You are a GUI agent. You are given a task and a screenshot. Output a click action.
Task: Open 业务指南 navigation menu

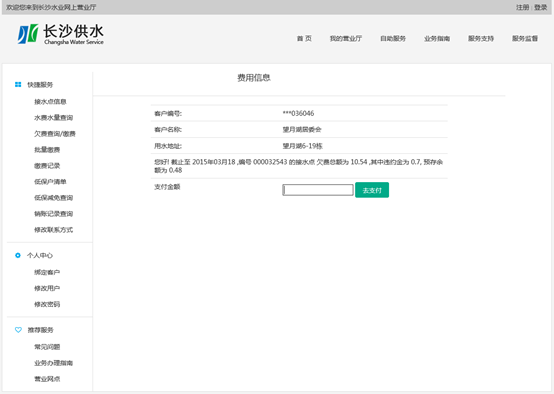tap(437, 38)
